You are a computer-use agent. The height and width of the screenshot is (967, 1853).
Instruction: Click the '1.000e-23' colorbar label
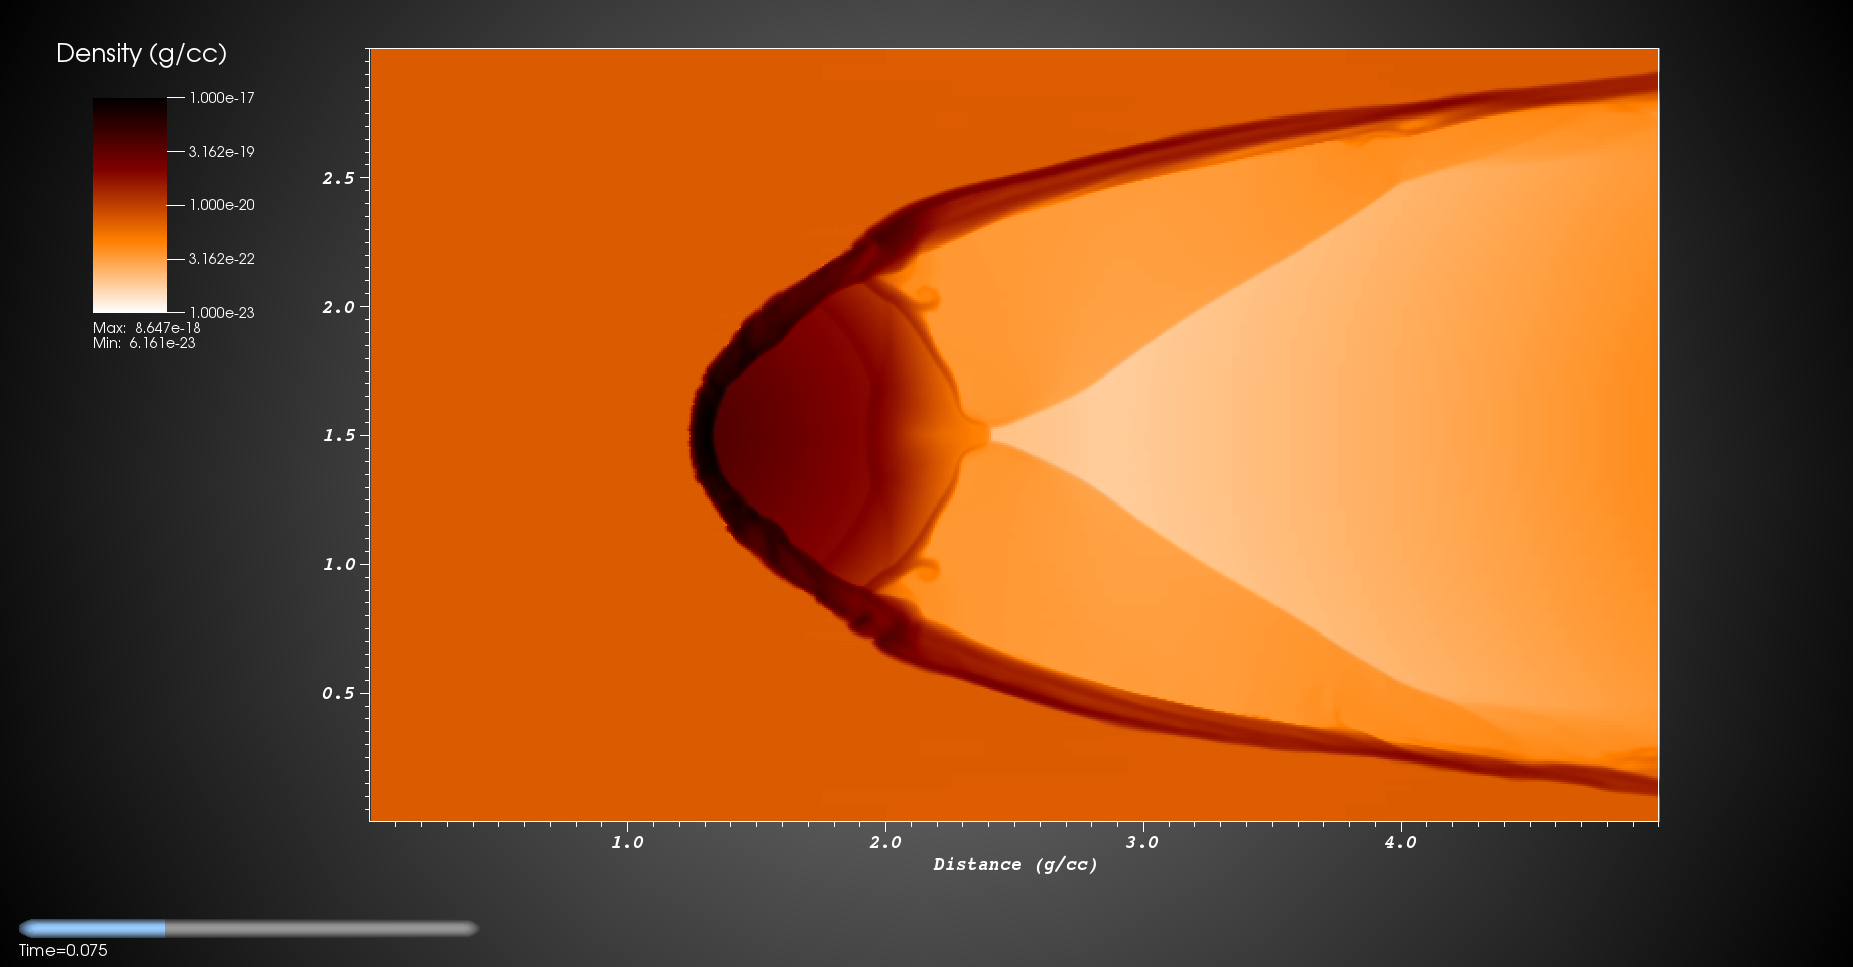click(222, 313)
